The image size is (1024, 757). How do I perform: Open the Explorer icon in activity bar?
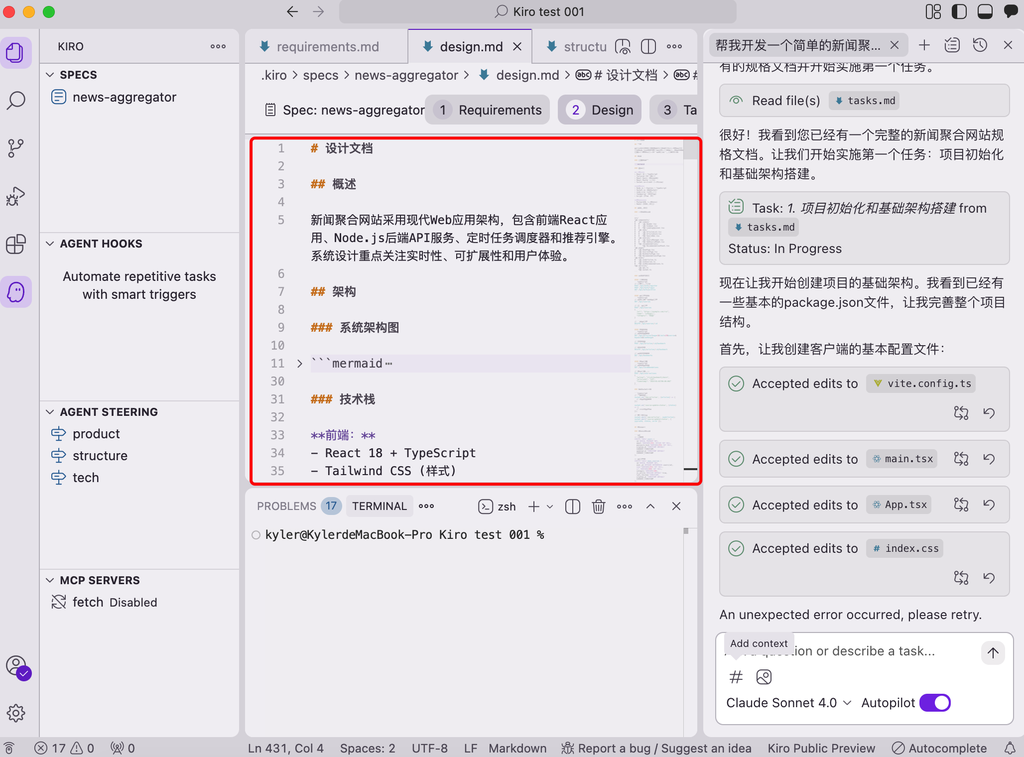tap(16, 52)
